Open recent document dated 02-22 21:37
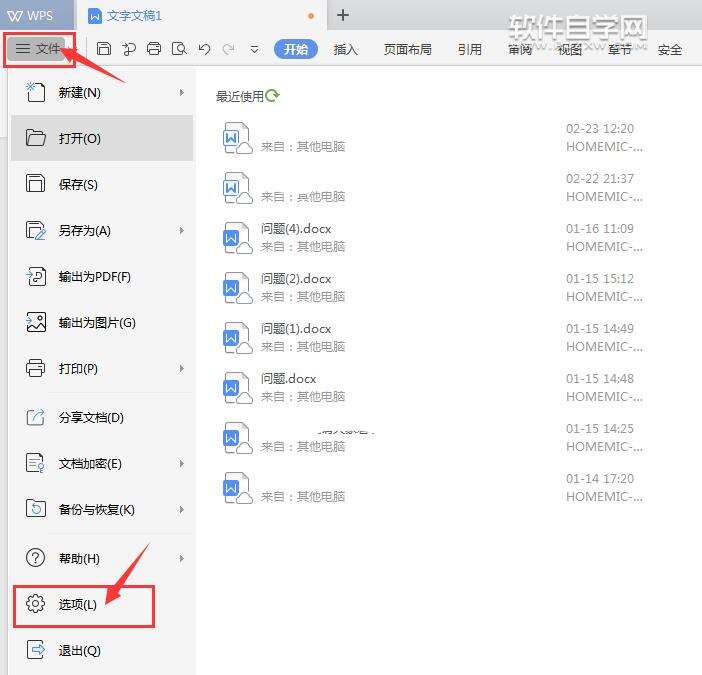 pos(432,188)
